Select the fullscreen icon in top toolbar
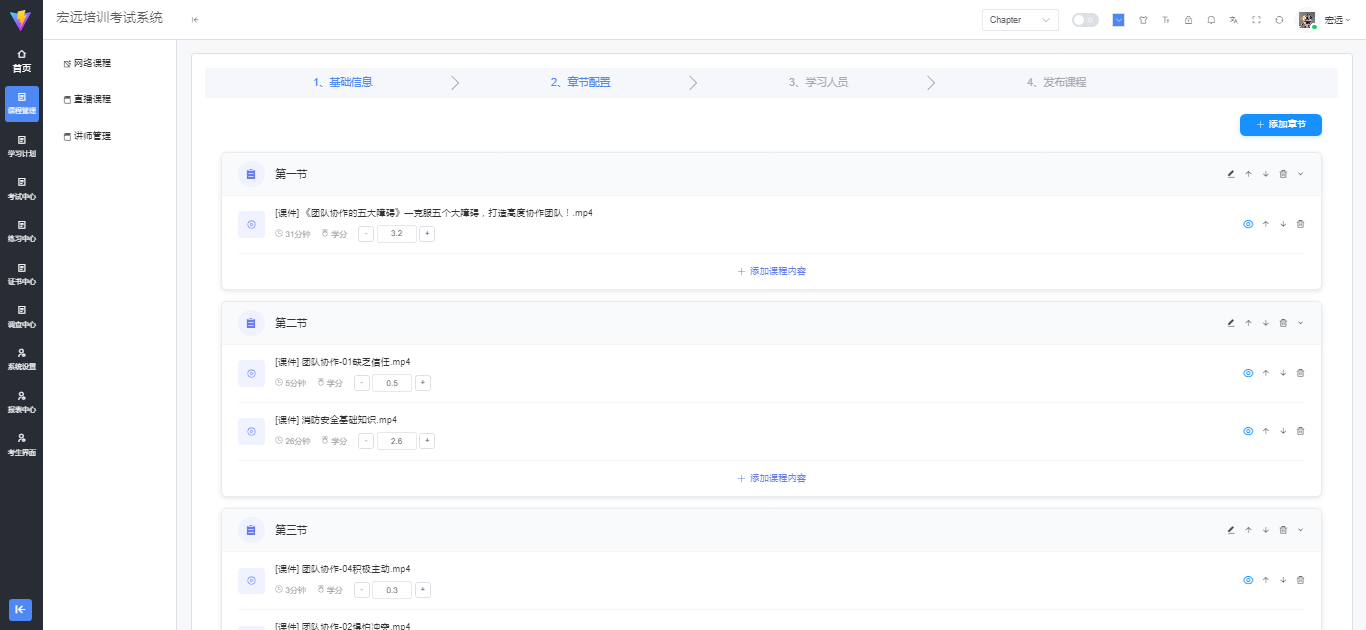 (x=1256, y=19)
